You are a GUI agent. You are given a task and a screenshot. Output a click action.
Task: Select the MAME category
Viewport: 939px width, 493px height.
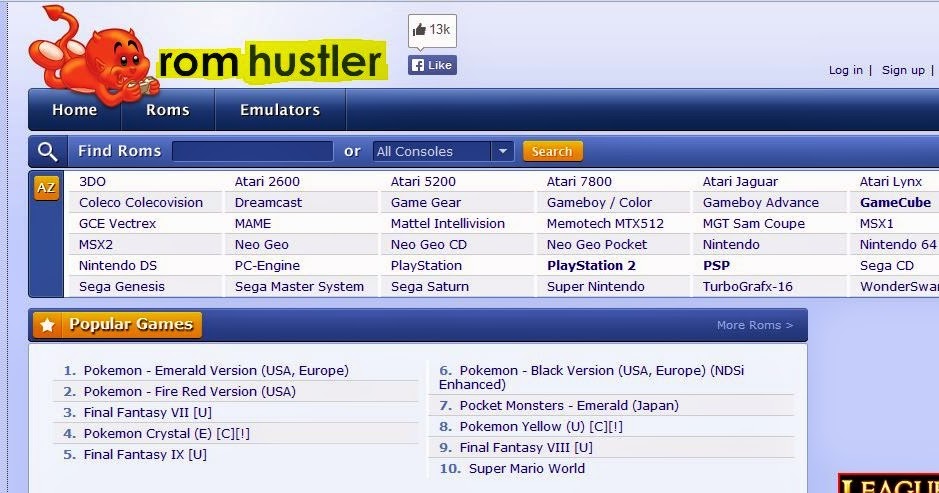coord(253,223)
